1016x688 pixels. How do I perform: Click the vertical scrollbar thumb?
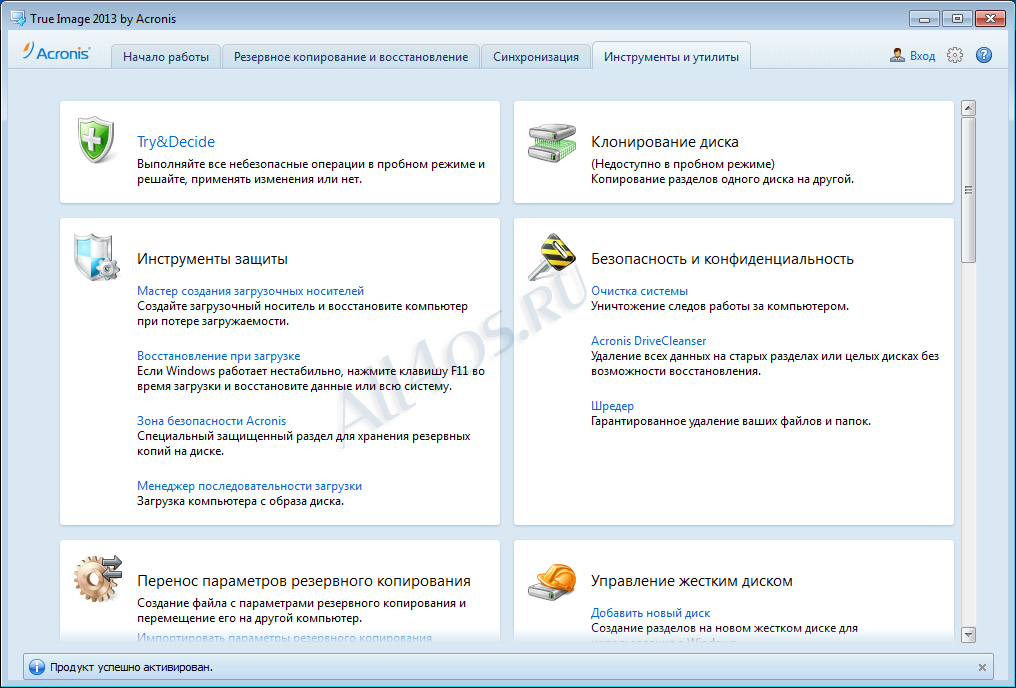(968, 189)
